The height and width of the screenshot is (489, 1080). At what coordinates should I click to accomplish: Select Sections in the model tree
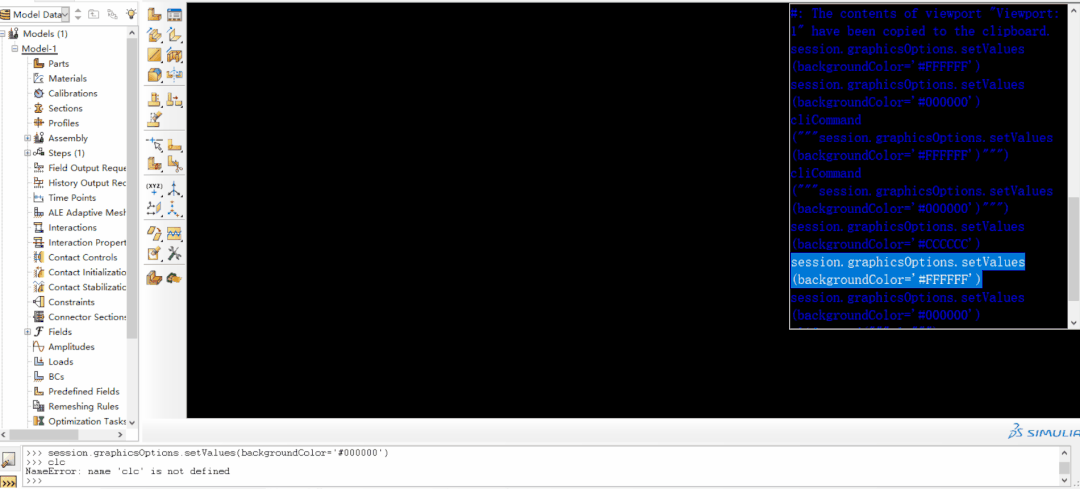coord(65,108)
